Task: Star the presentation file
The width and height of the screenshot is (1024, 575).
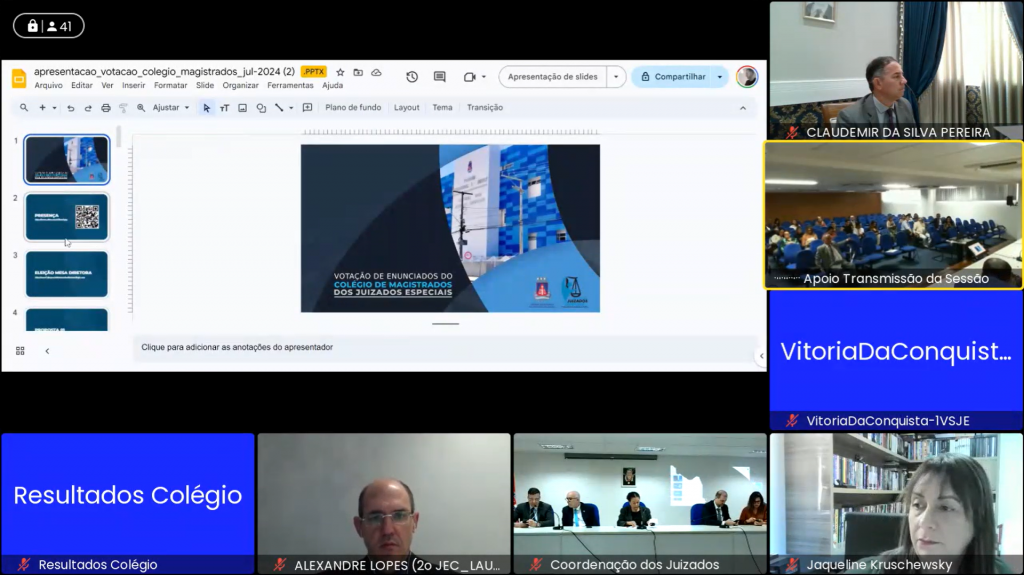Action: (x=340, y=72)
